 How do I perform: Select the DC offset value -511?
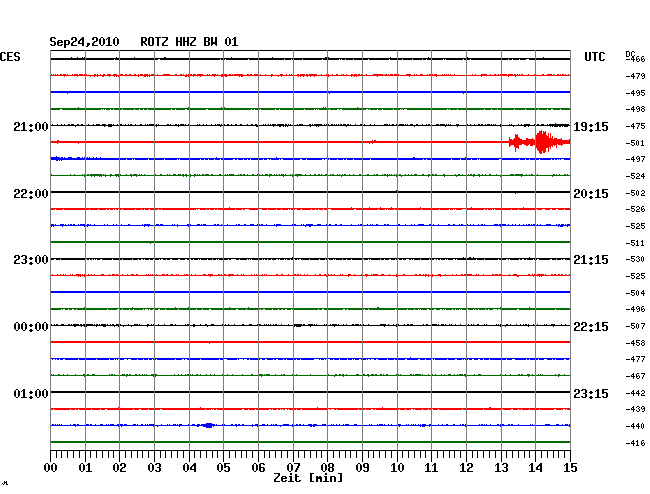[x=635, y=243]
